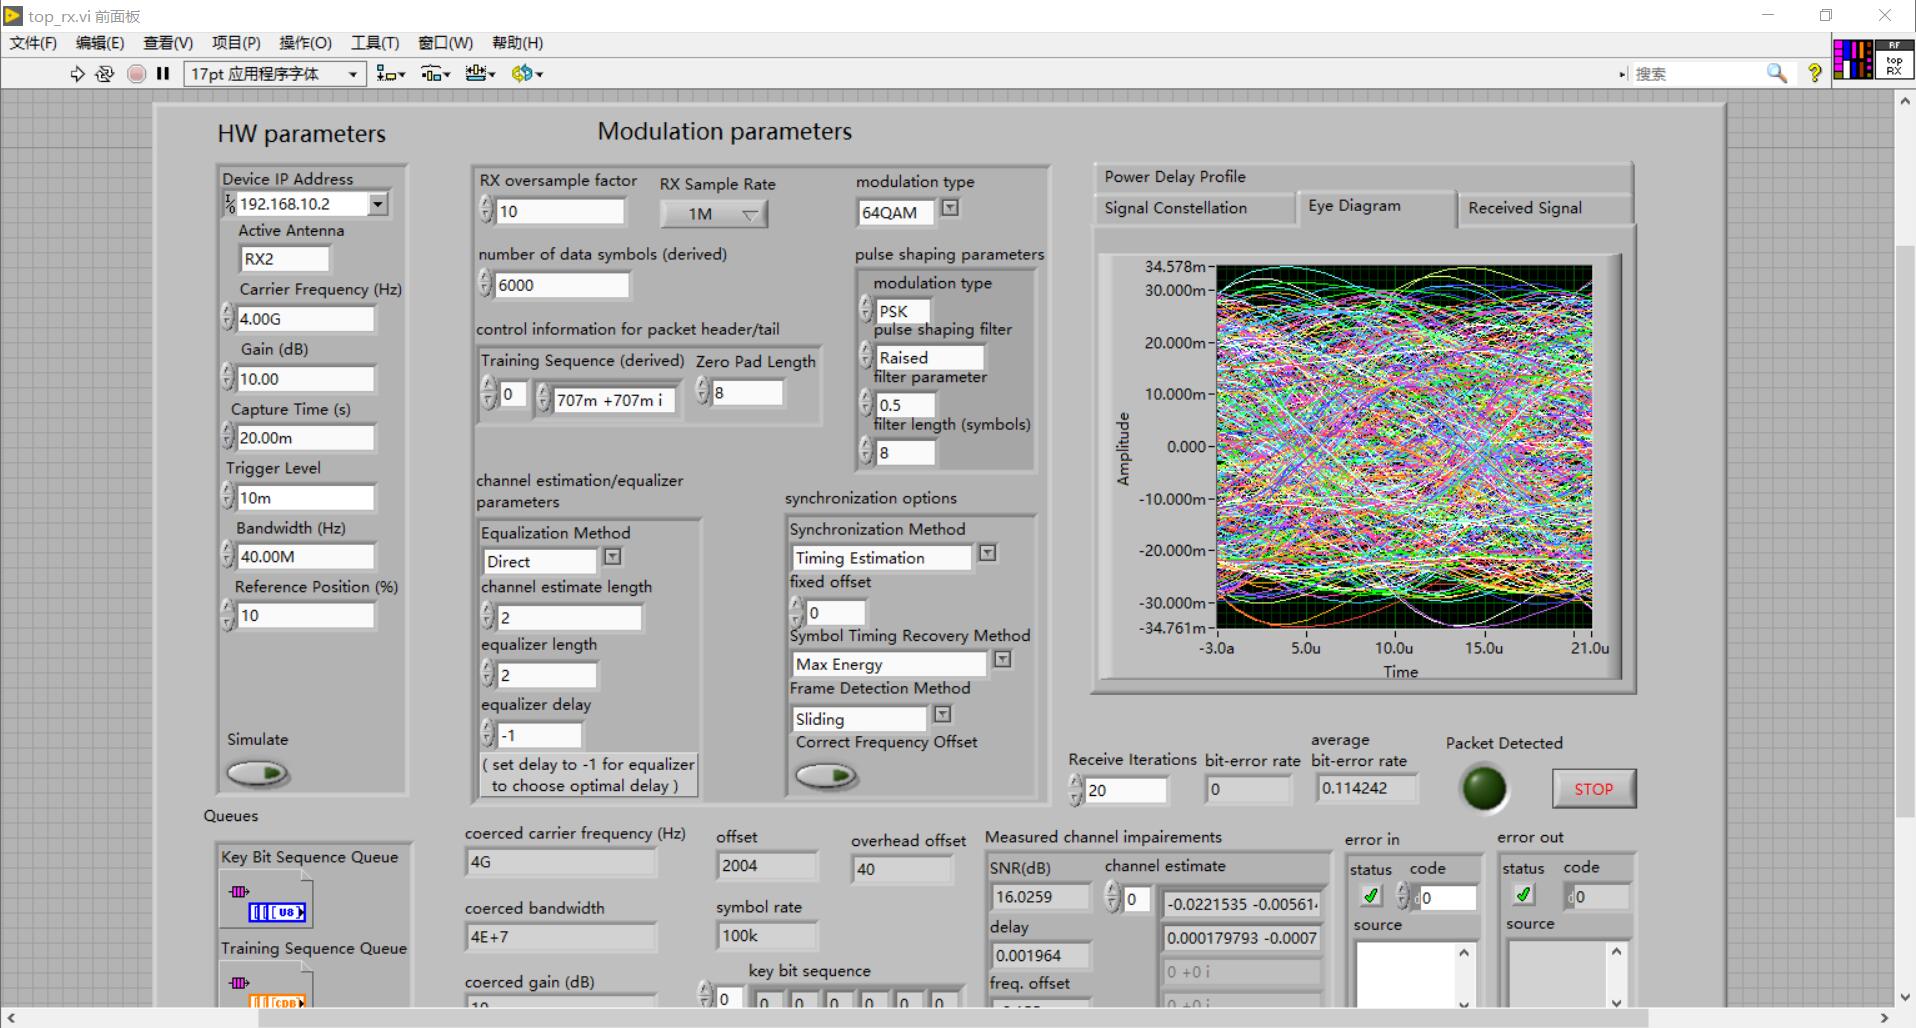
Task: Click the RX oversample factor field
Action: click(x=560, y=211)
